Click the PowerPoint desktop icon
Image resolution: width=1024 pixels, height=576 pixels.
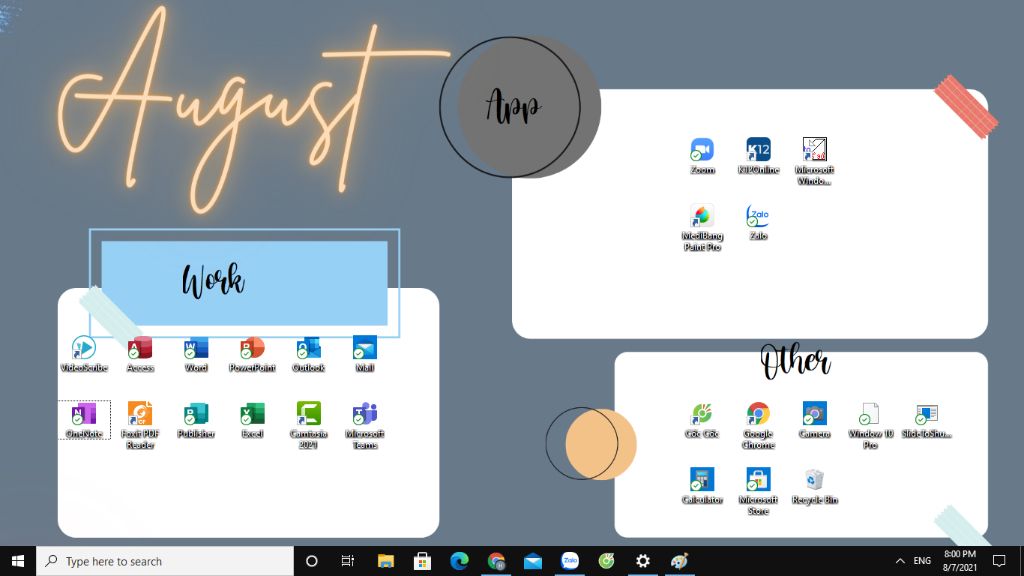(x=252, y=353)
